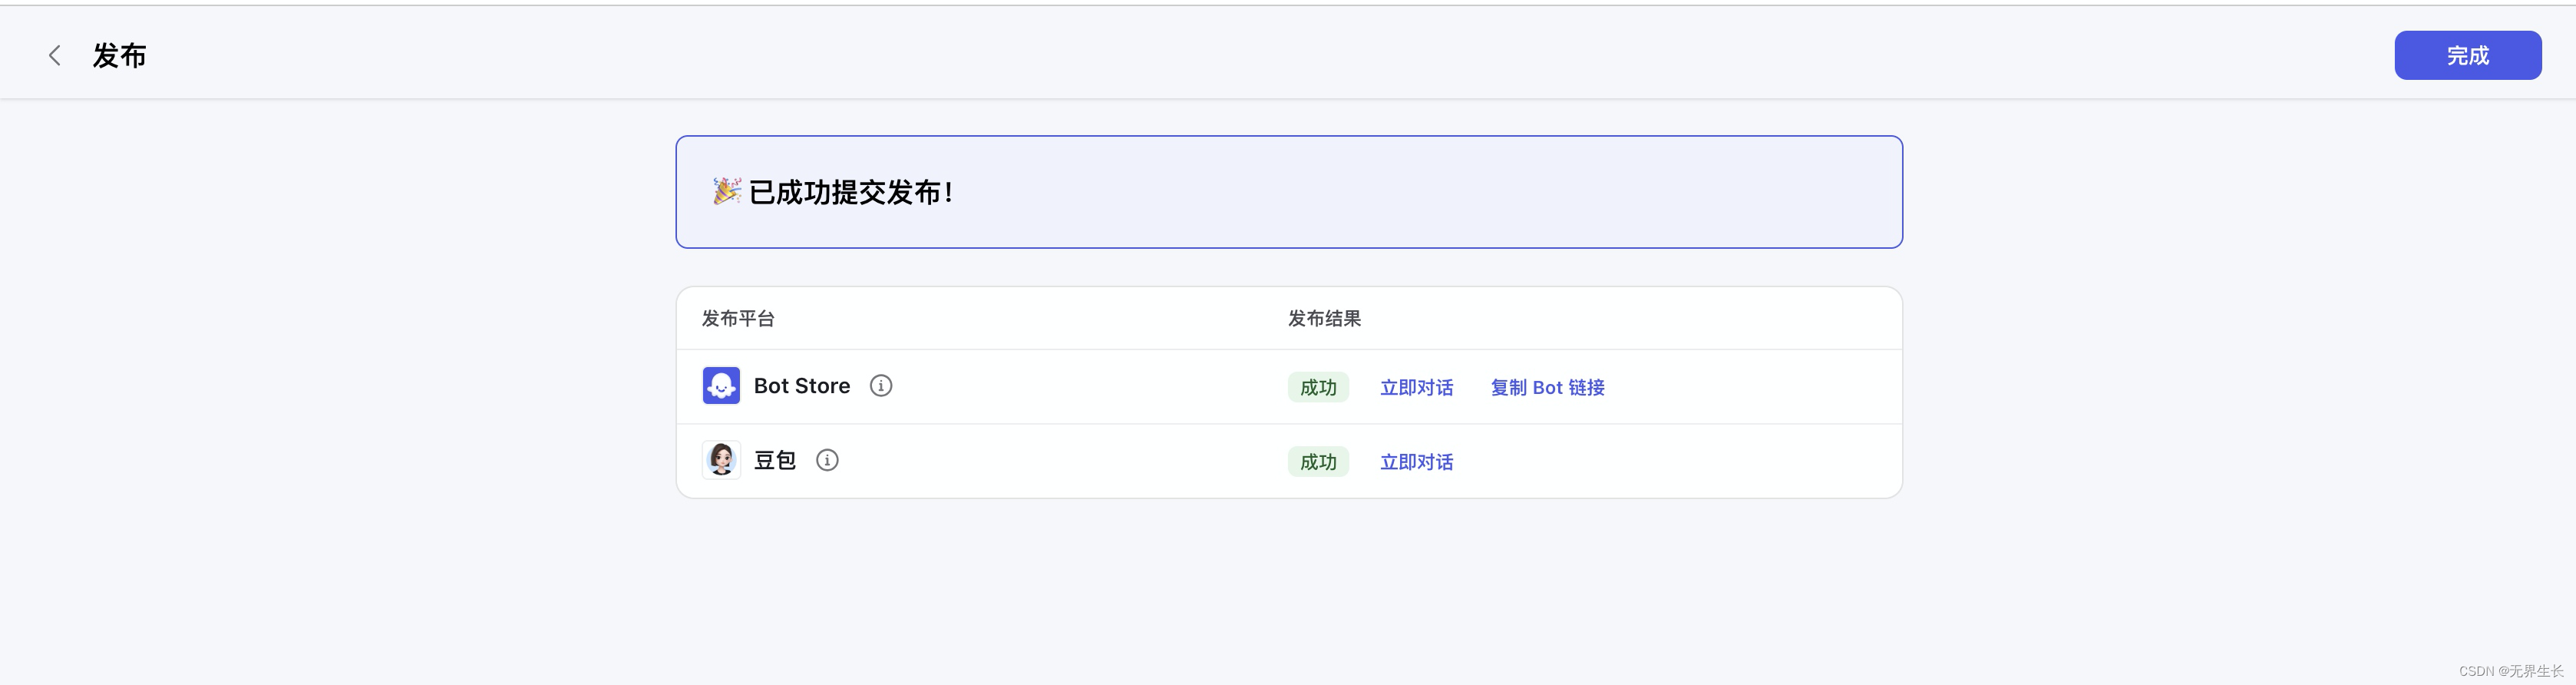The image size is (2576, 685).
Task: Click the 已成功提交发布 banner text
Action: [x=851, y=192]
